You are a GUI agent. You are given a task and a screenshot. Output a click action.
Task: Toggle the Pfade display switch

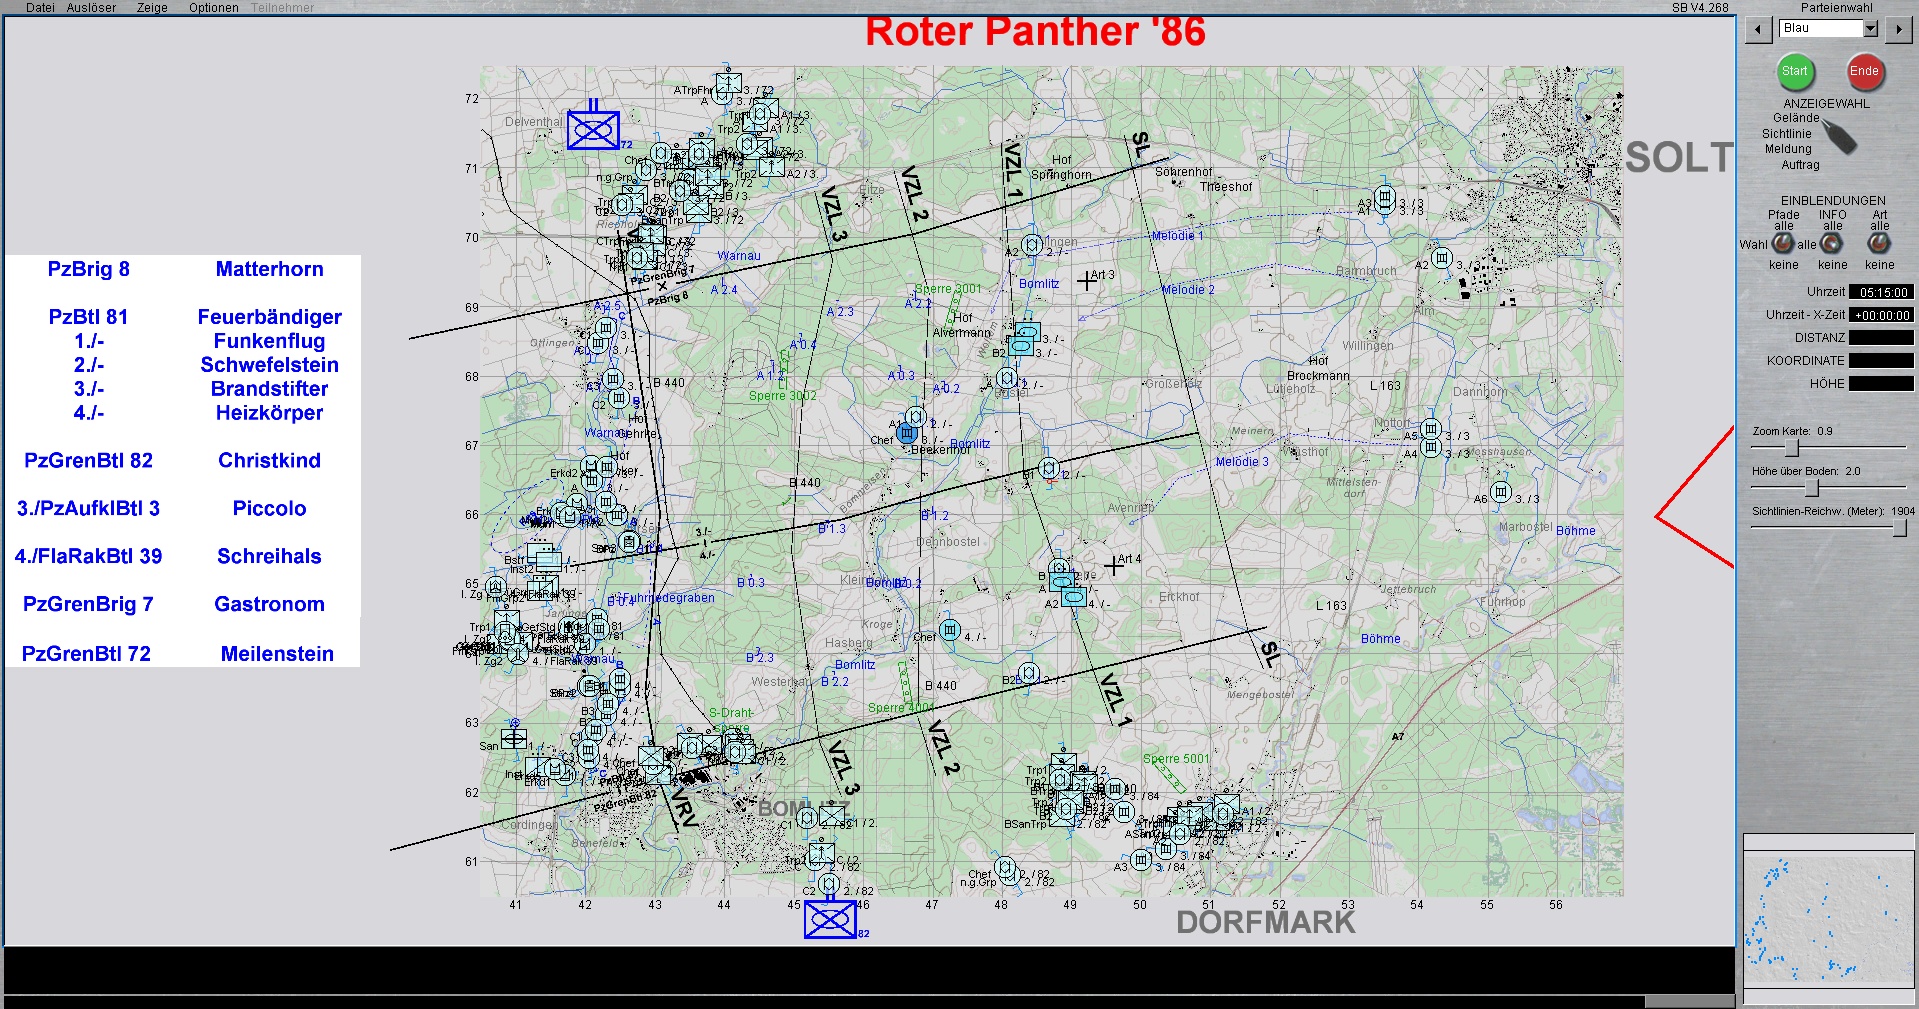(1783, 243)
